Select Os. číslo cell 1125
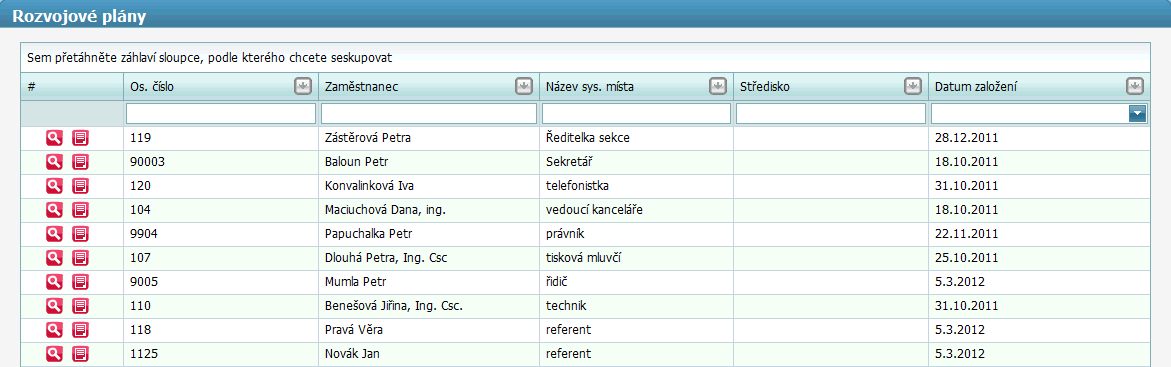1171x367 pixels. click(x=221, y=354)
